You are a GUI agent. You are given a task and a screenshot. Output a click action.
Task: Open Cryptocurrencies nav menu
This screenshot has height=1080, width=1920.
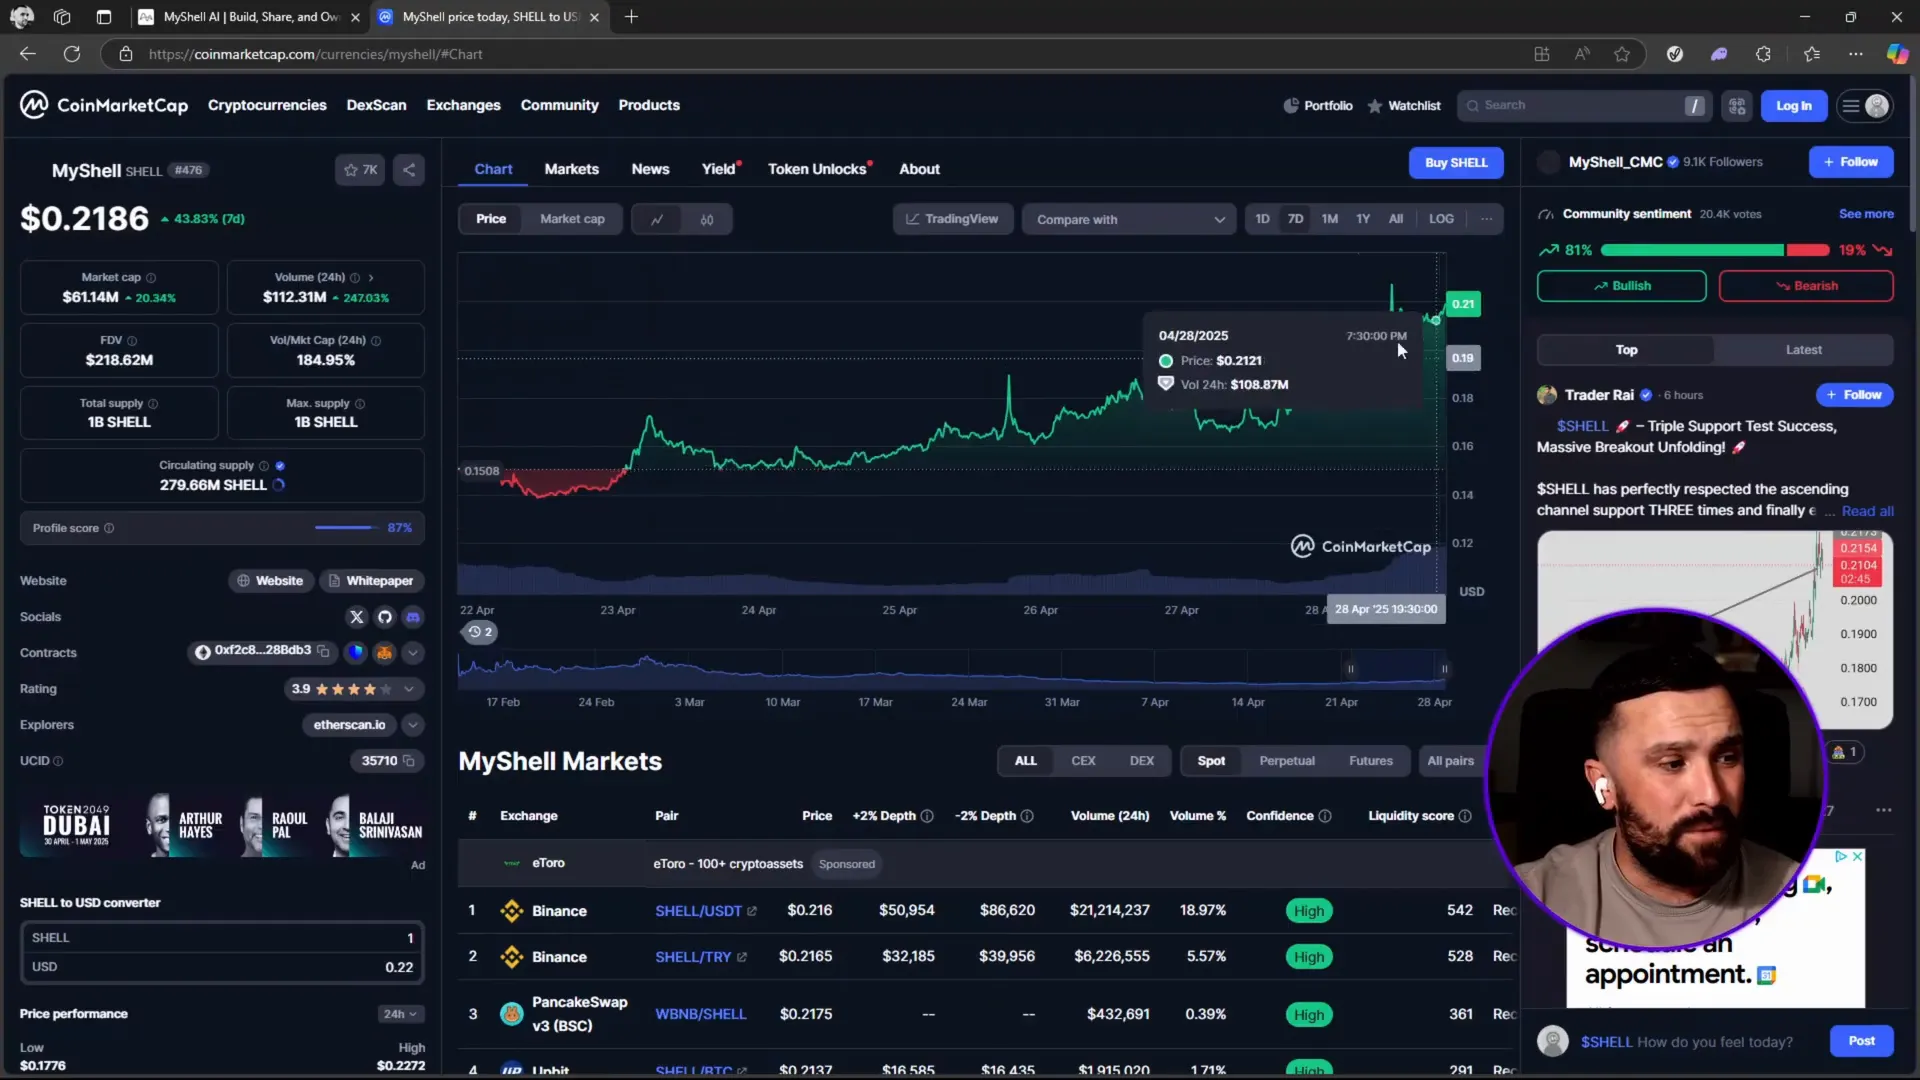267,105
